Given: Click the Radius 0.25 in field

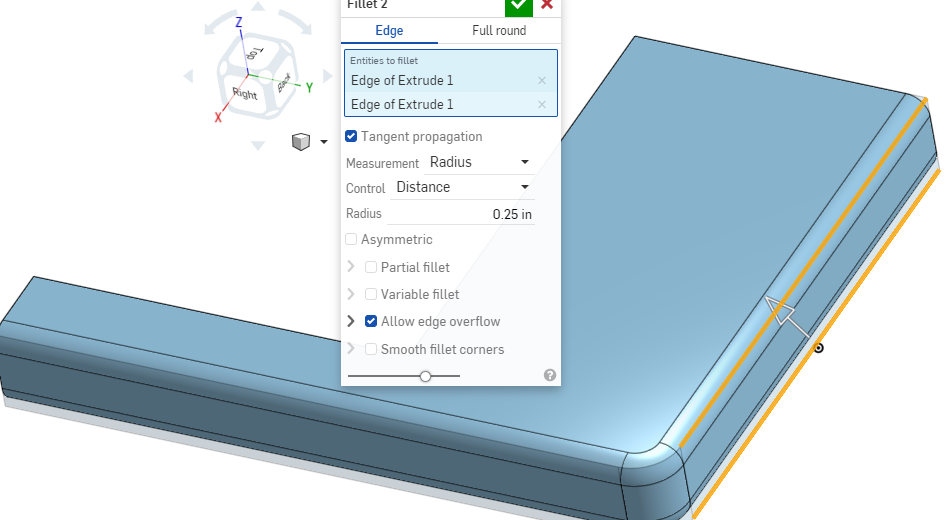Looking at the screenshot, I should tap(461, 214).
